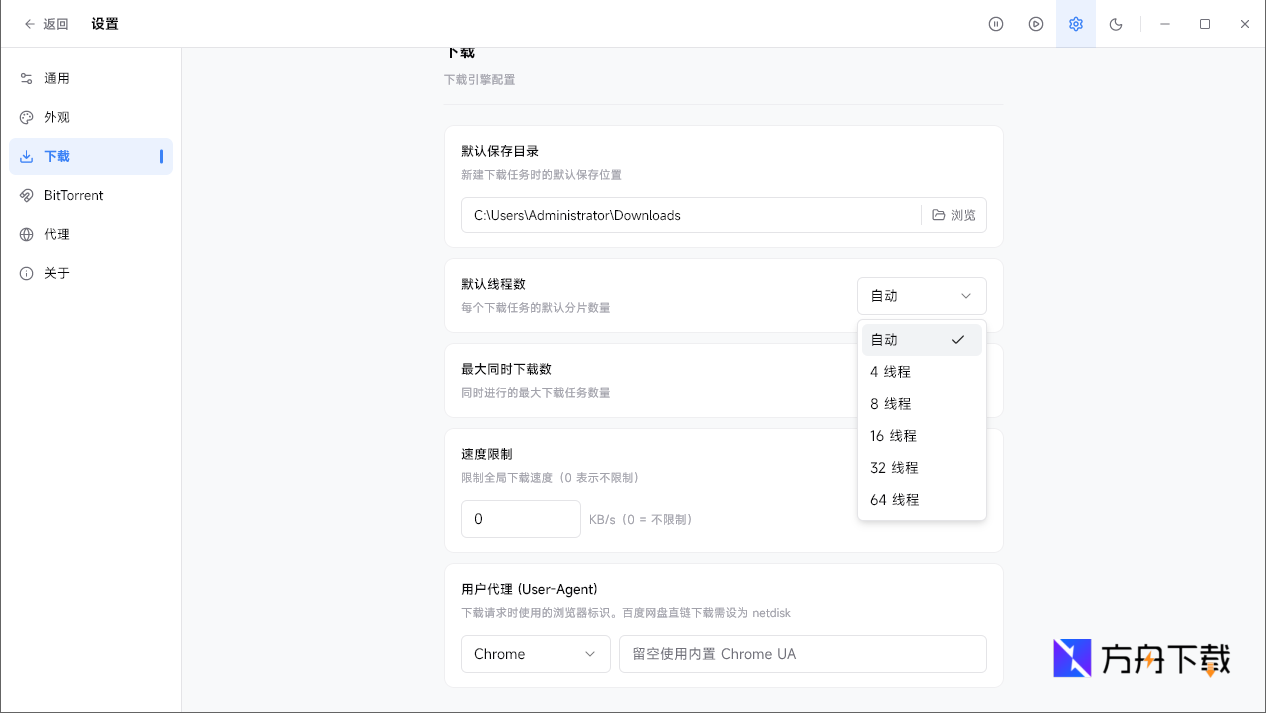Open the 默认线程数 dropdown
Viewport: 1266px width, 713px height.
920,295
